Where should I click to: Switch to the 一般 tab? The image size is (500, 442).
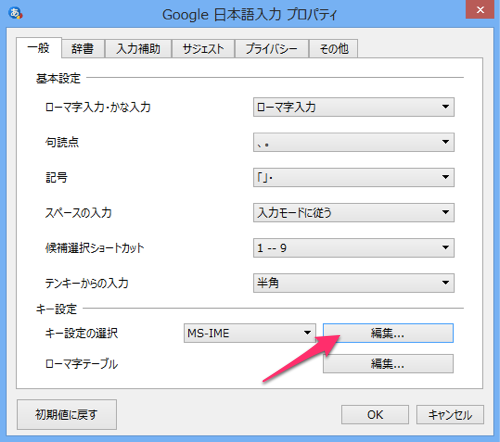click(x=39, y=48)
